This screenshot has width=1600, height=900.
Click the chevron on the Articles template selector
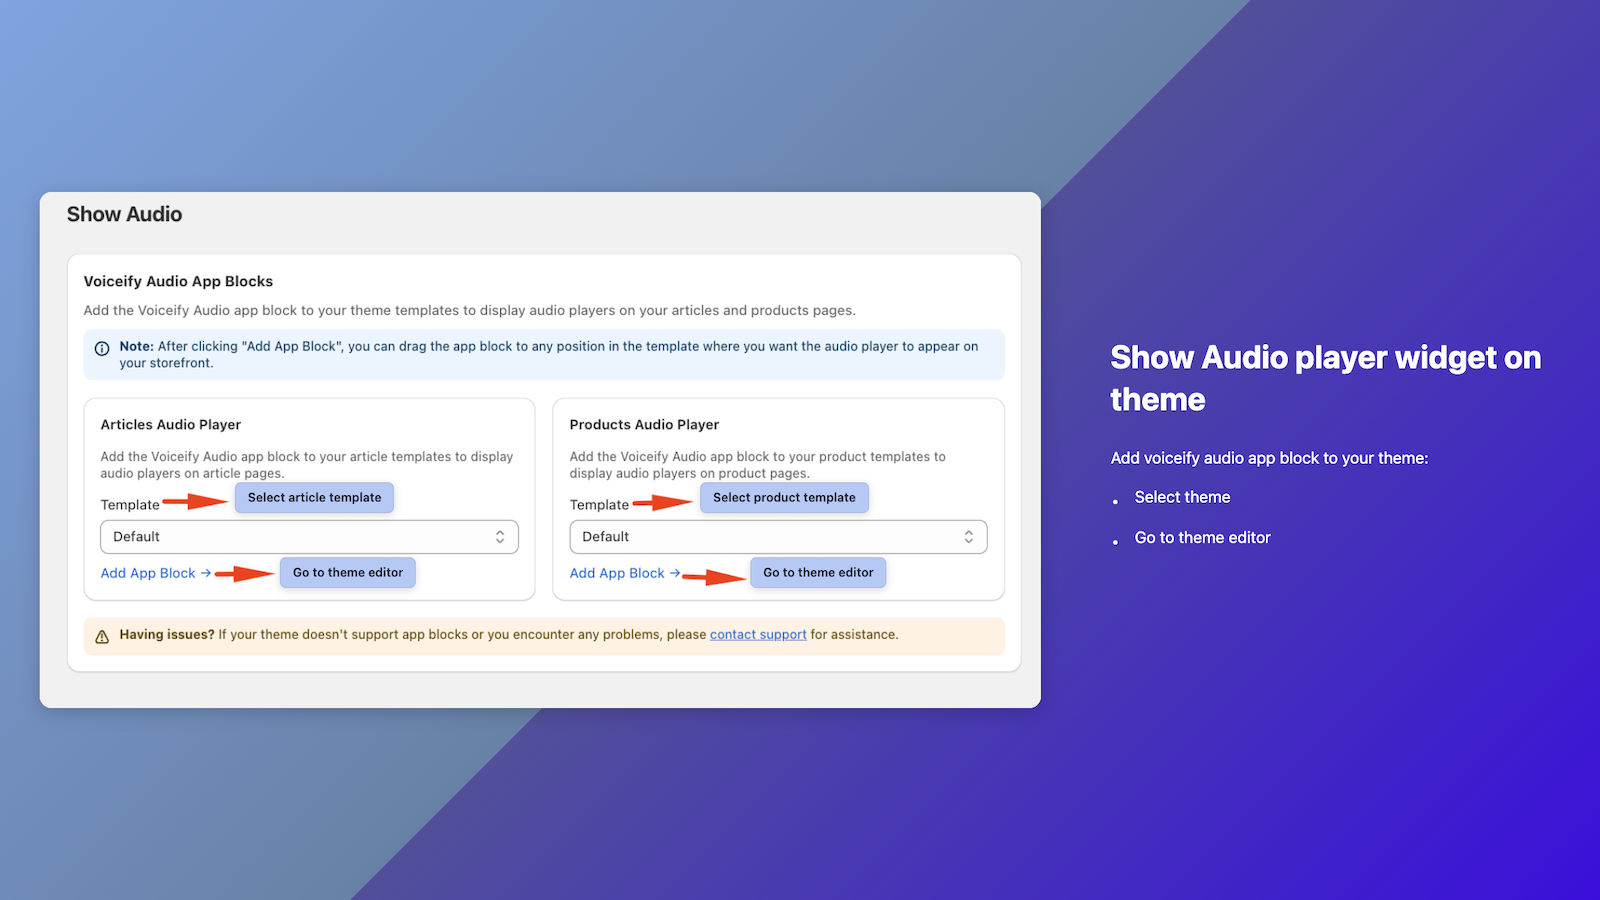point(500,536)
